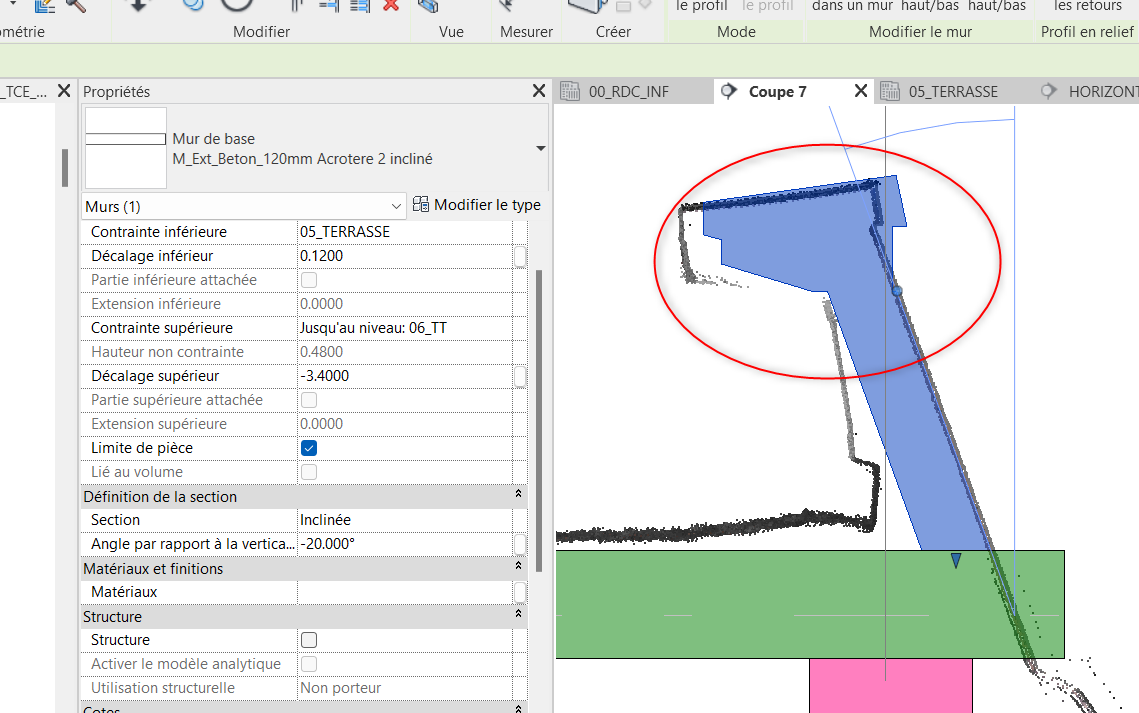The height and width of the screenshot is (713, 1139).
Task: Click small button right of the angle value
Action: [x=520, y=544]
